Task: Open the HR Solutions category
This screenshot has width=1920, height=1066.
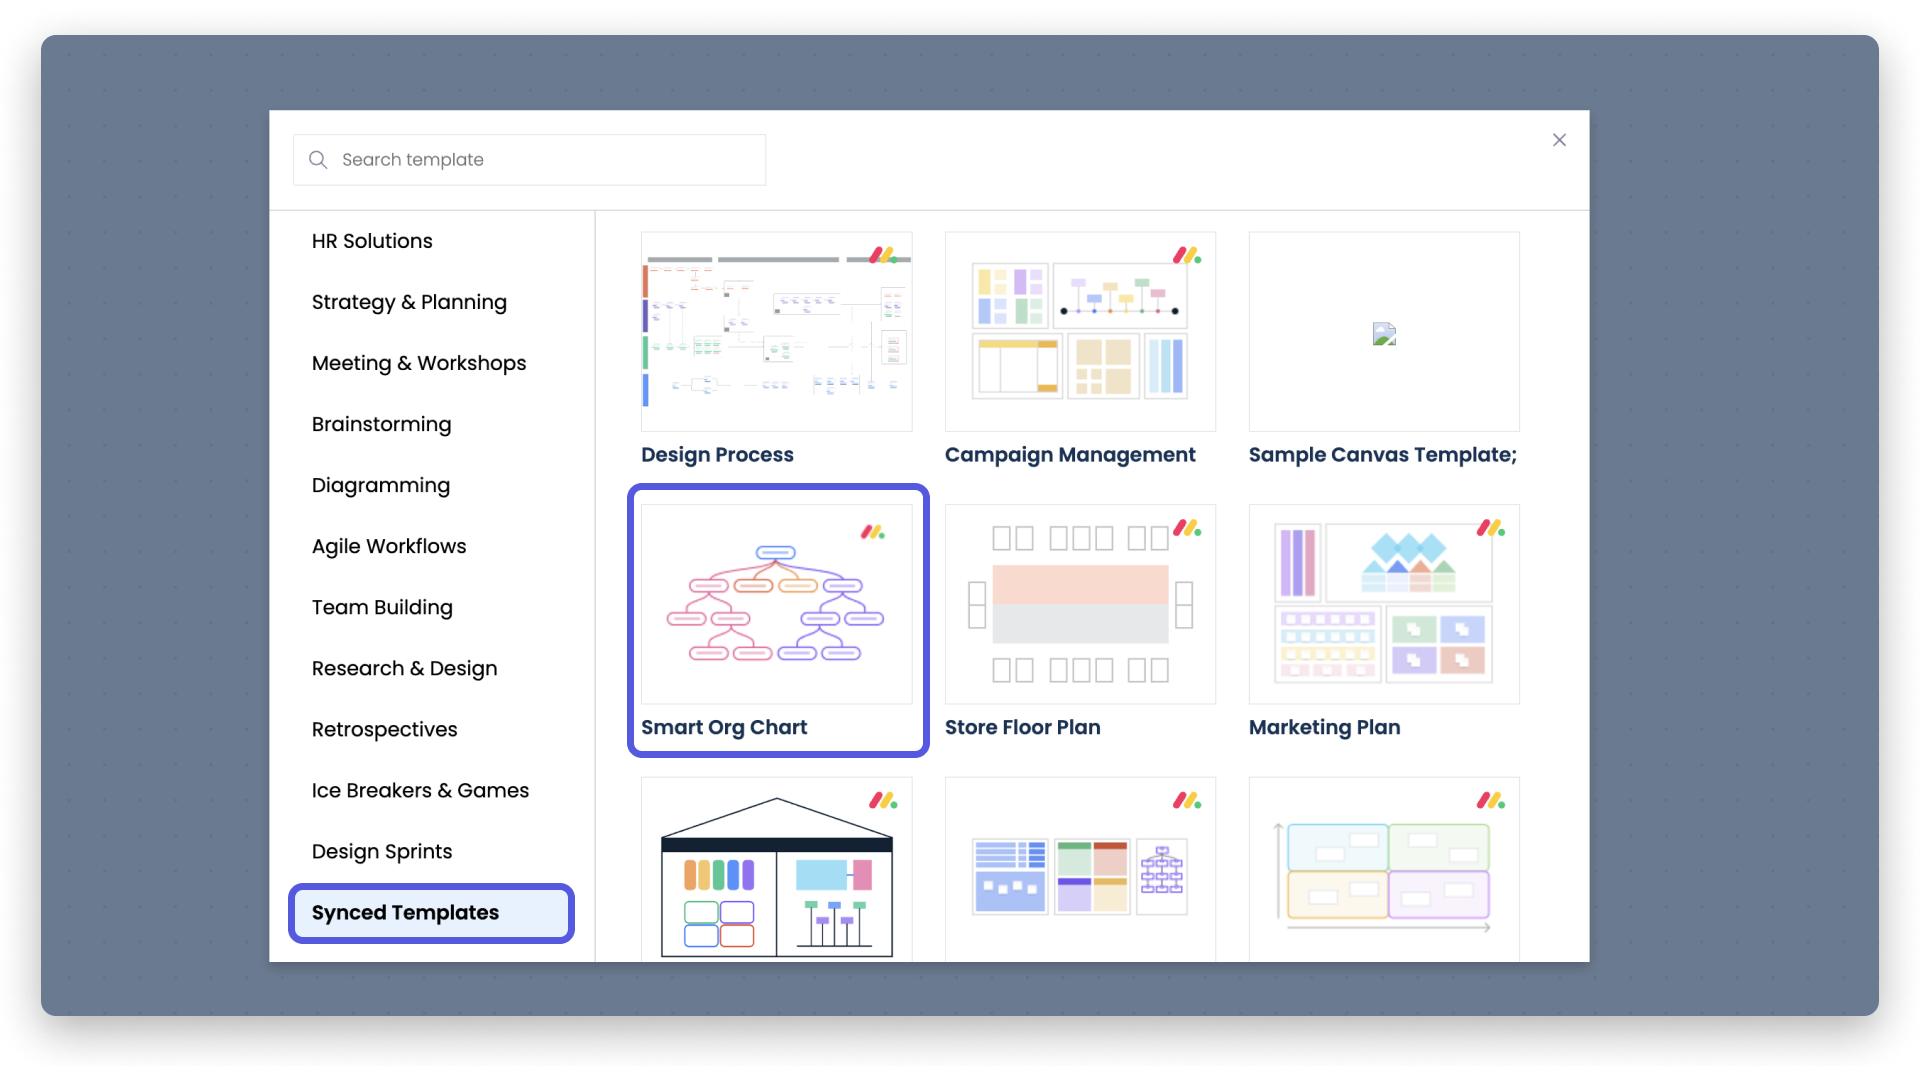Action: click(x=372, y=241)
